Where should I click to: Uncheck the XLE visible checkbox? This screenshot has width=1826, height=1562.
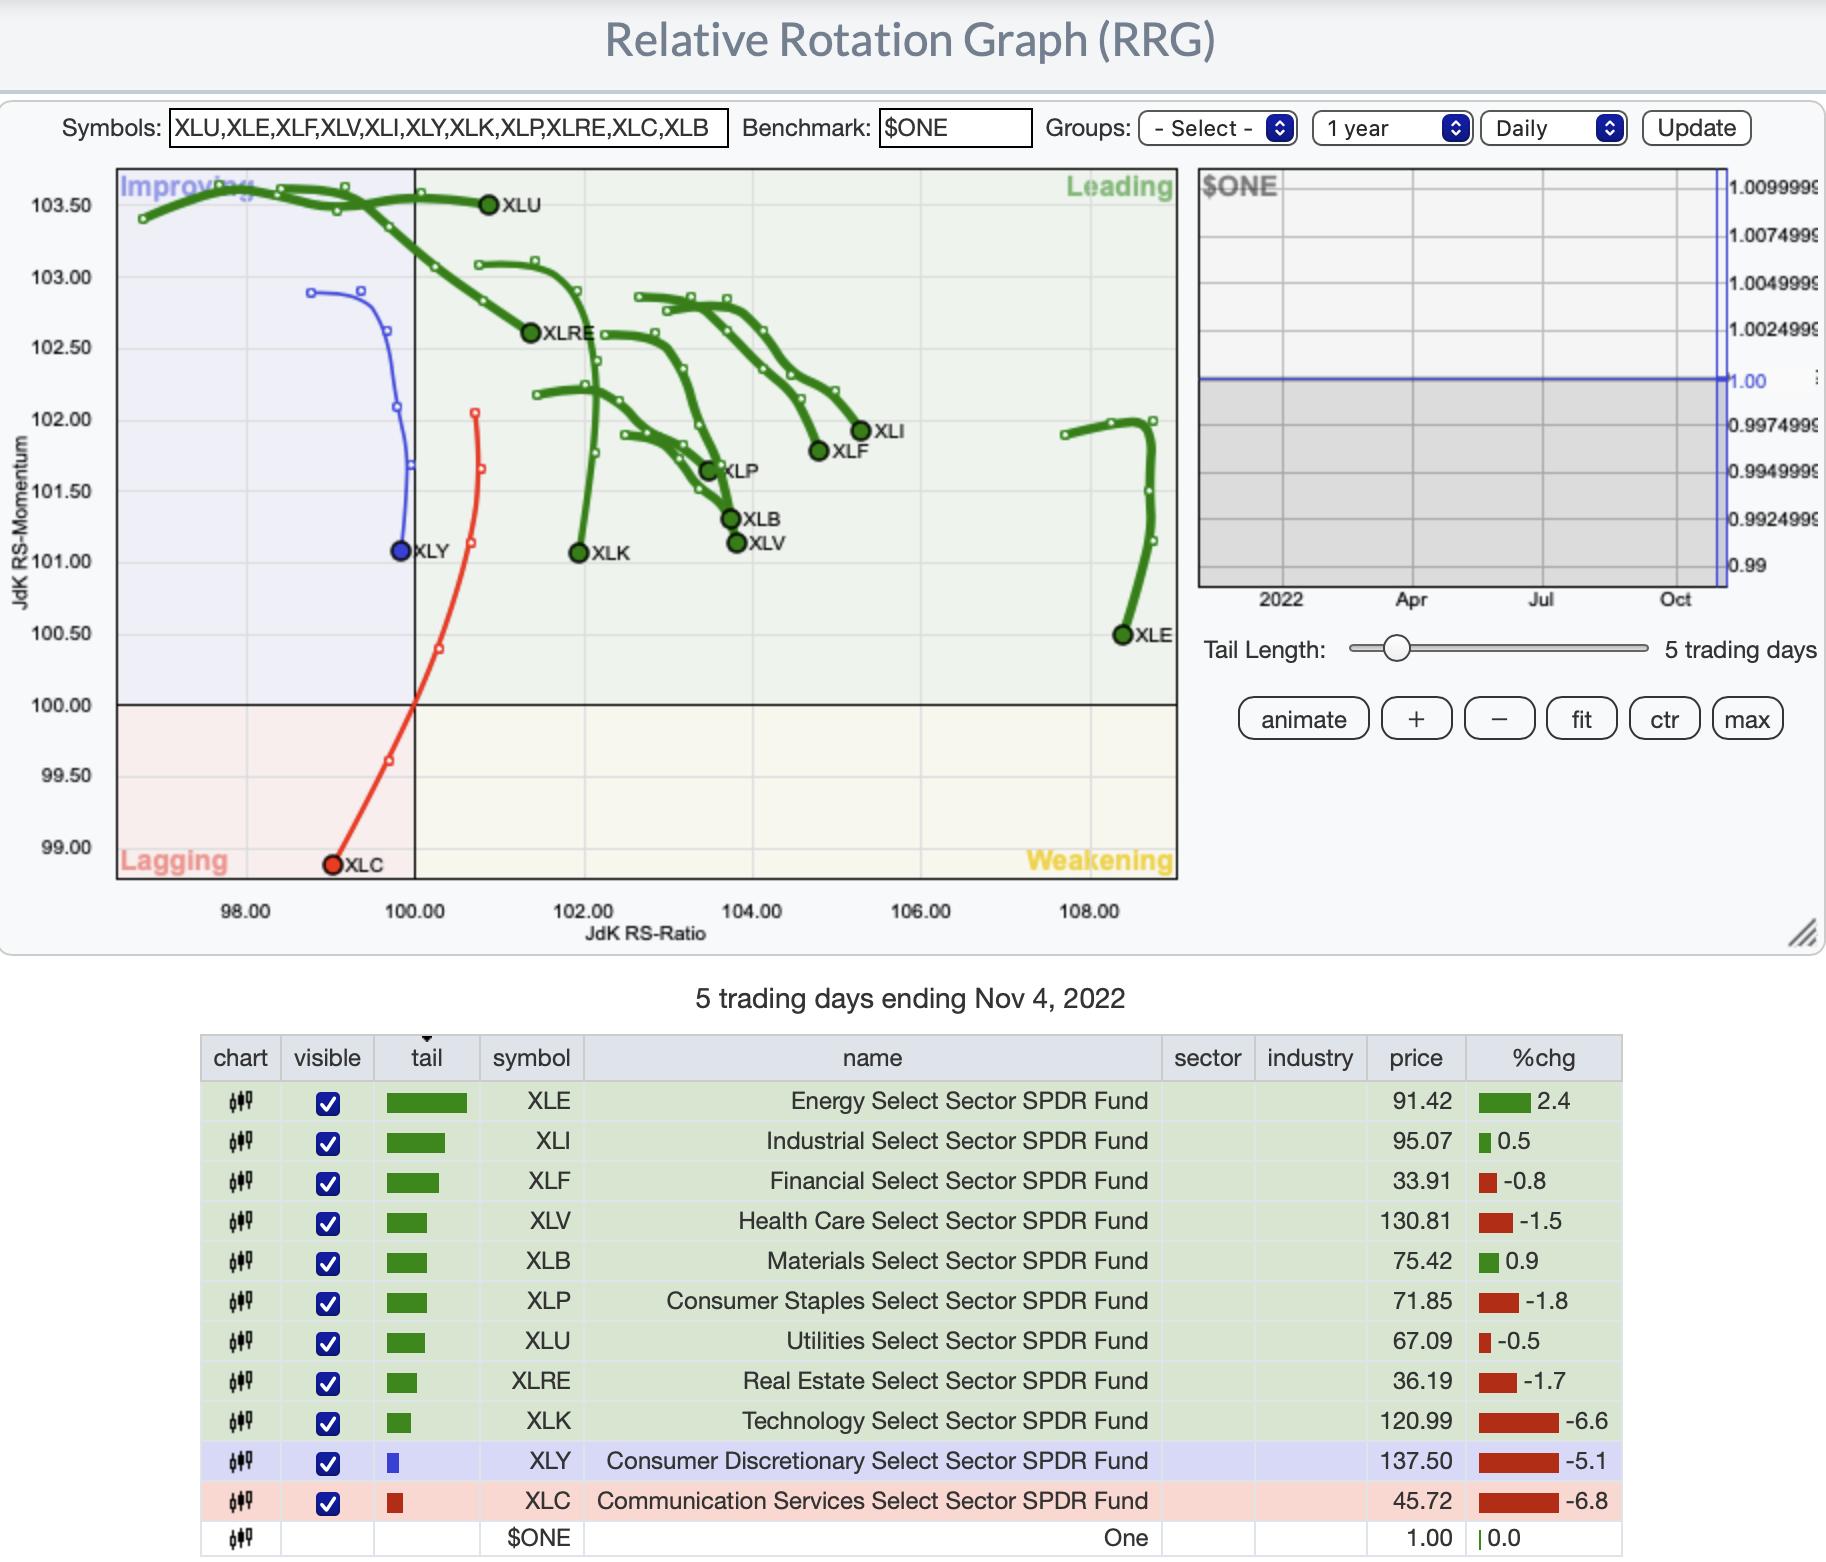point(327,1103)
